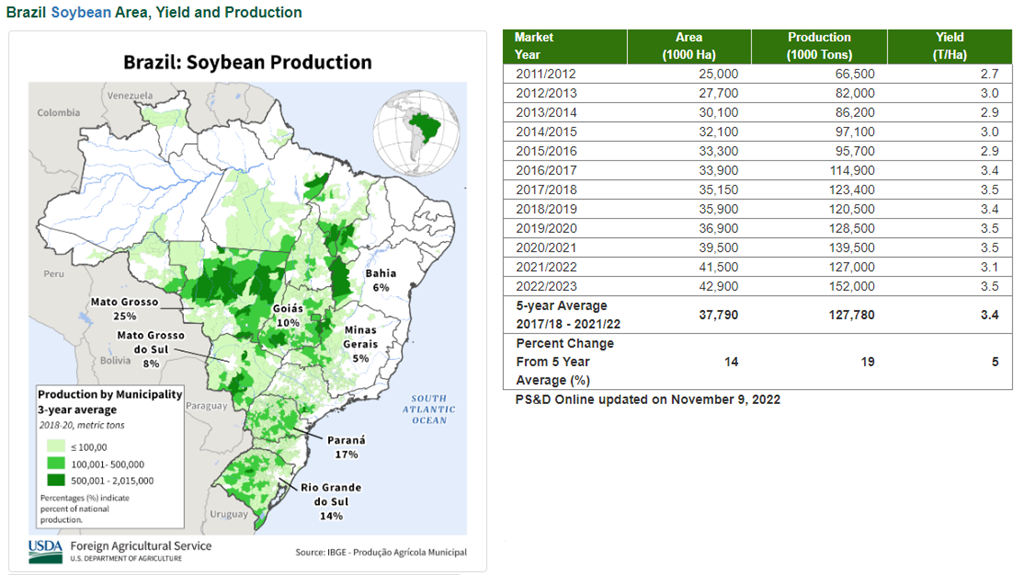This screenshot has height=575, width=1024.
Task: Select the Rio Grande do Sul label
Action: click(331, 501)
